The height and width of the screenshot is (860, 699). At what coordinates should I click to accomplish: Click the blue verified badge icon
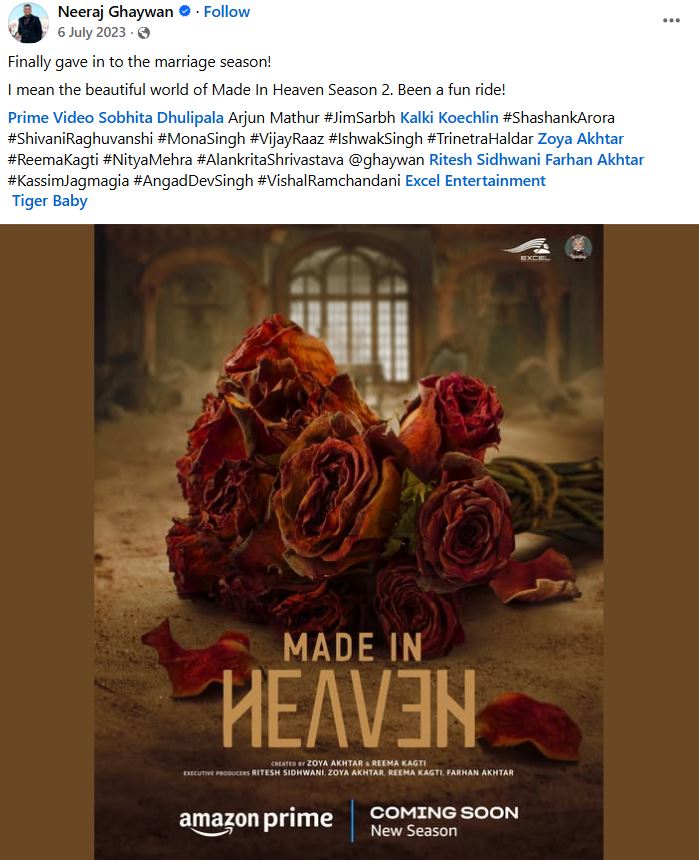pos(185,11)
